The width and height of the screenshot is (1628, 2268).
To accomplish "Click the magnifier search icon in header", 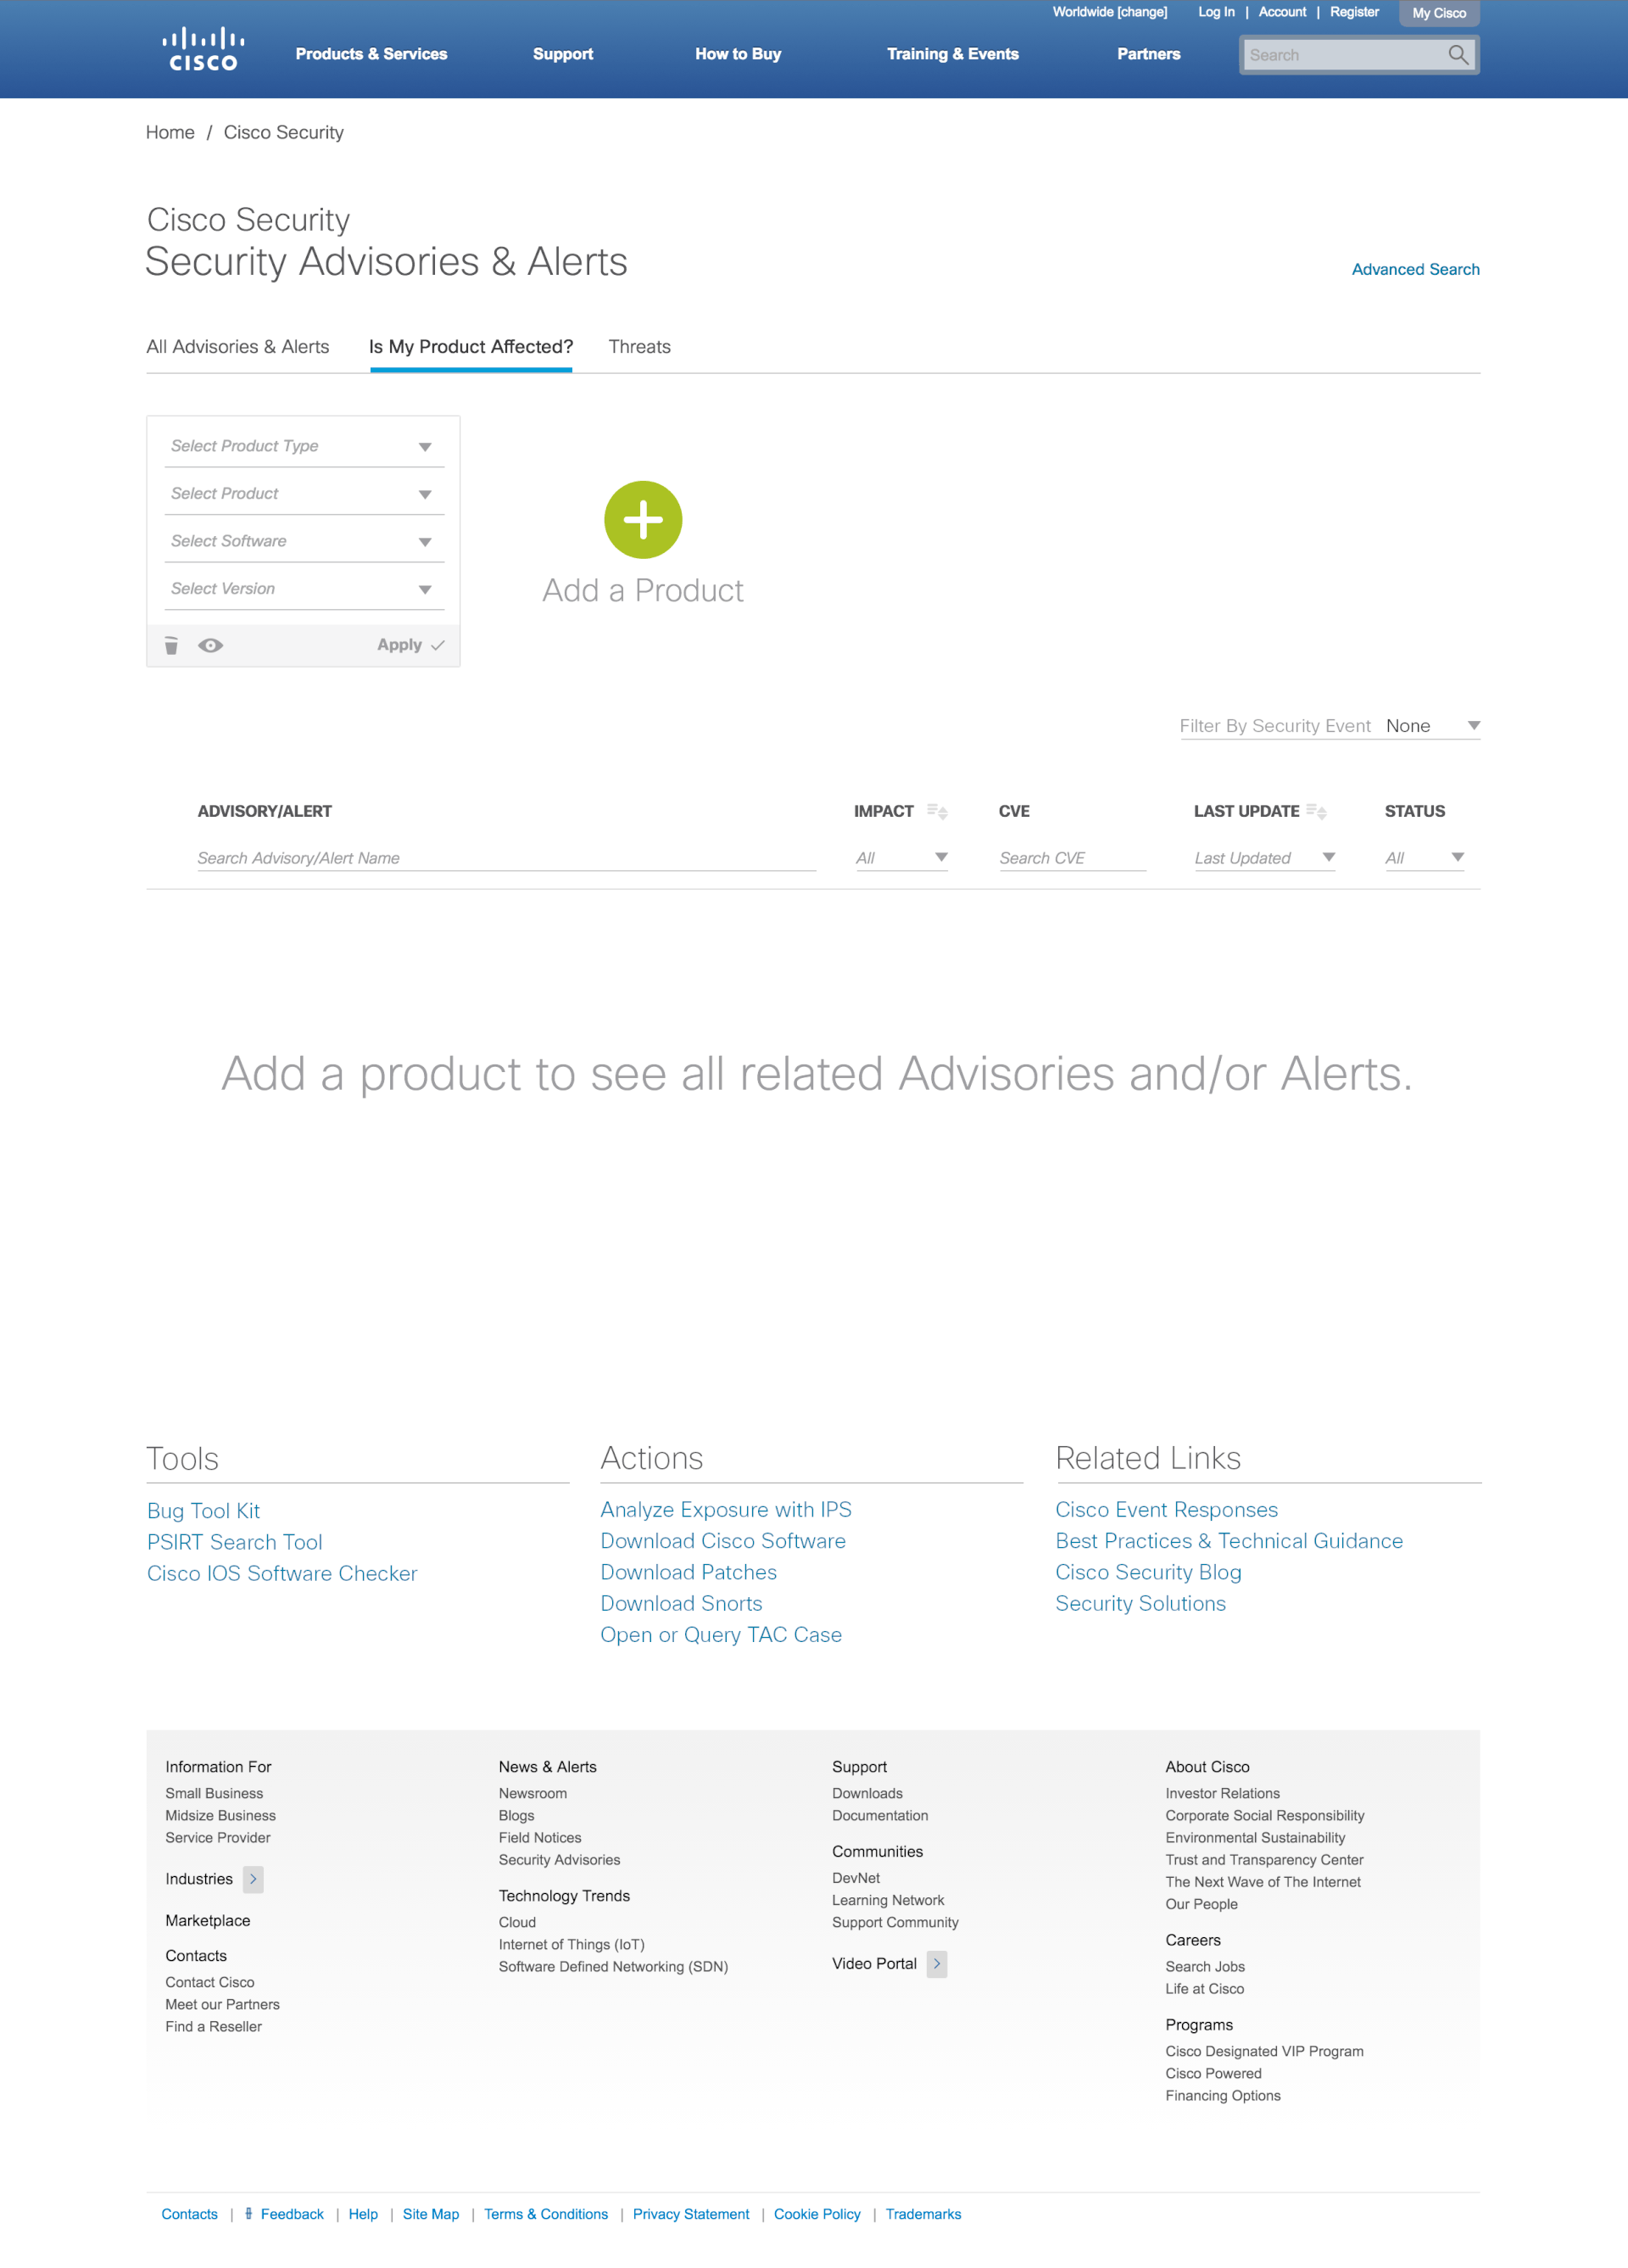I will (x=1459, y=55).
